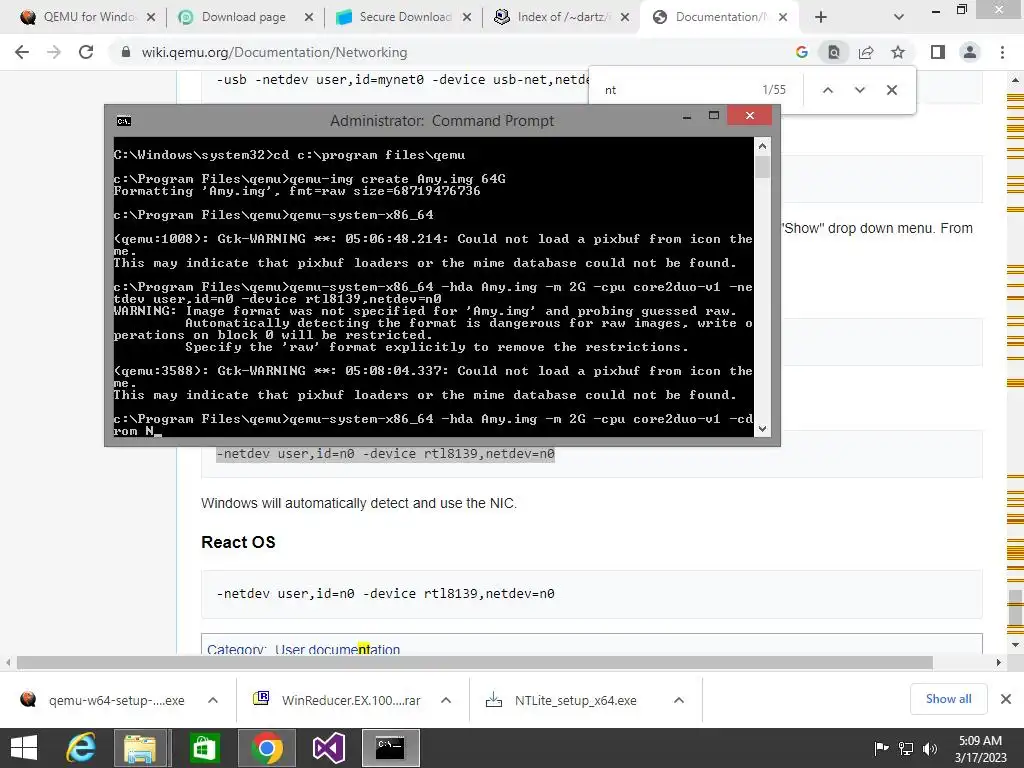Show all downloads
The width and height of the screenshot is (1024, 768).
tap(948, 699)
